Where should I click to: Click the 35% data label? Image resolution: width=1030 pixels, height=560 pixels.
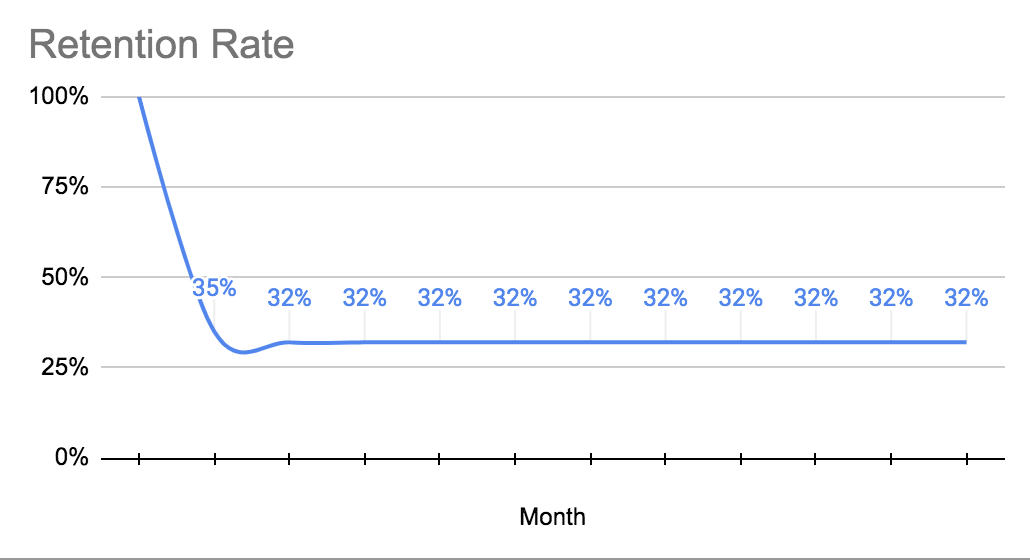tap(214, 288)
